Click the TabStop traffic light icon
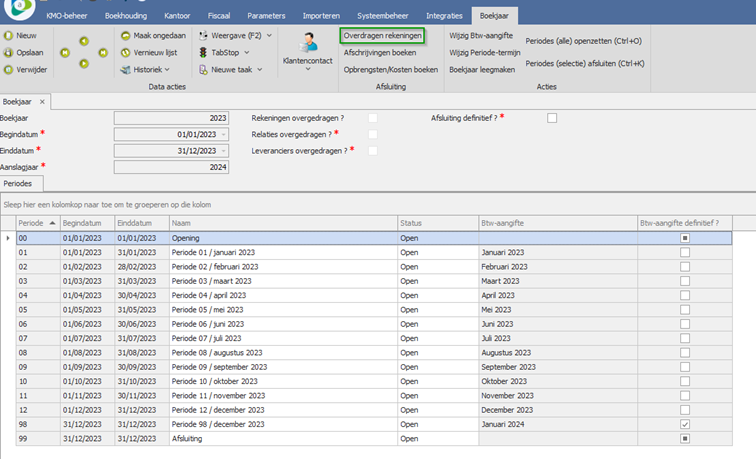756x459 pixels. click(x=204, y=52)
